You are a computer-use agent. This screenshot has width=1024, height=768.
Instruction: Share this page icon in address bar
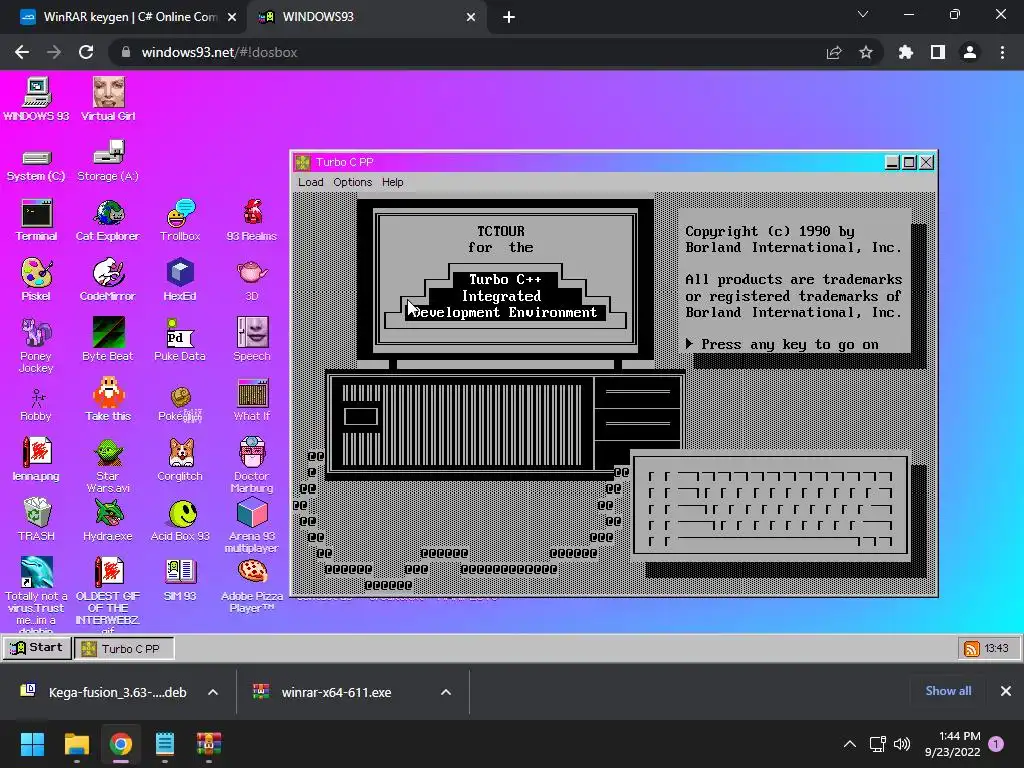(834, 52)
